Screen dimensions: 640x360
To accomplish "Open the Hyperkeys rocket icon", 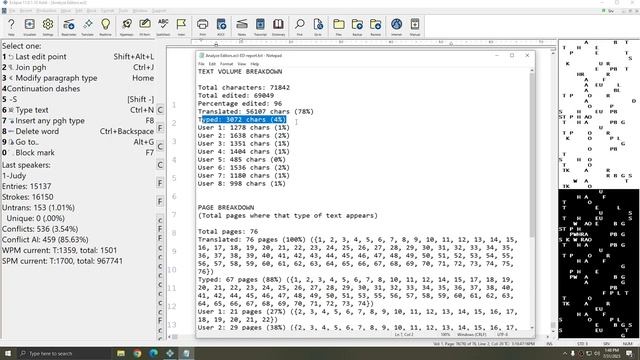I will (x=127, y=27).
